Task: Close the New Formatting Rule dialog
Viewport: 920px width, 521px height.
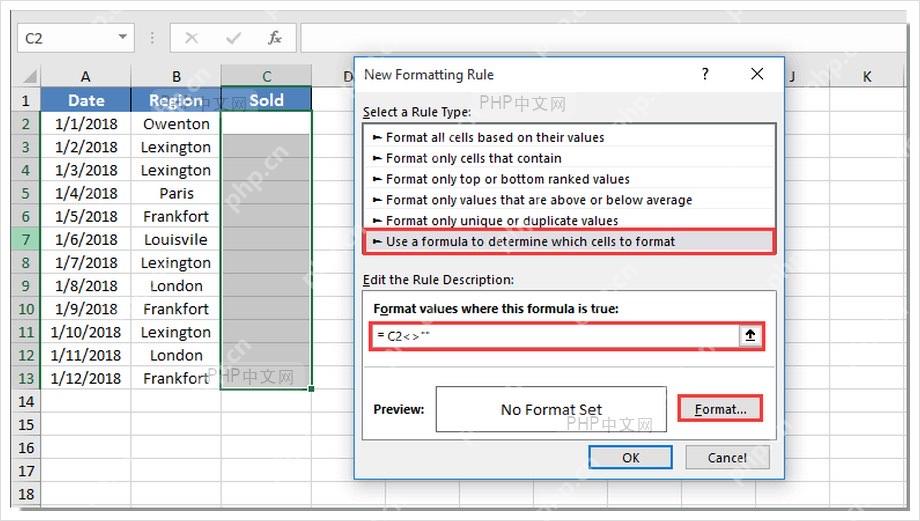Action: tap(757, 74)
